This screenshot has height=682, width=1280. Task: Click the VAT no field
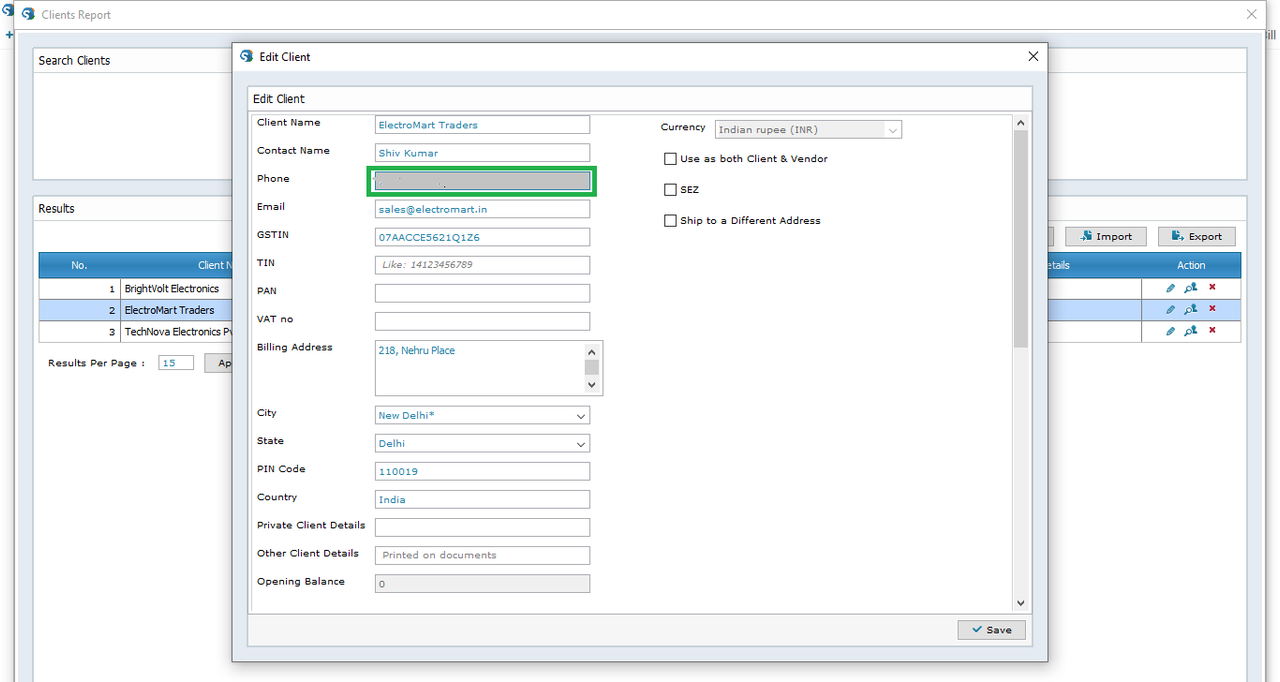click(x=482, y=321)
